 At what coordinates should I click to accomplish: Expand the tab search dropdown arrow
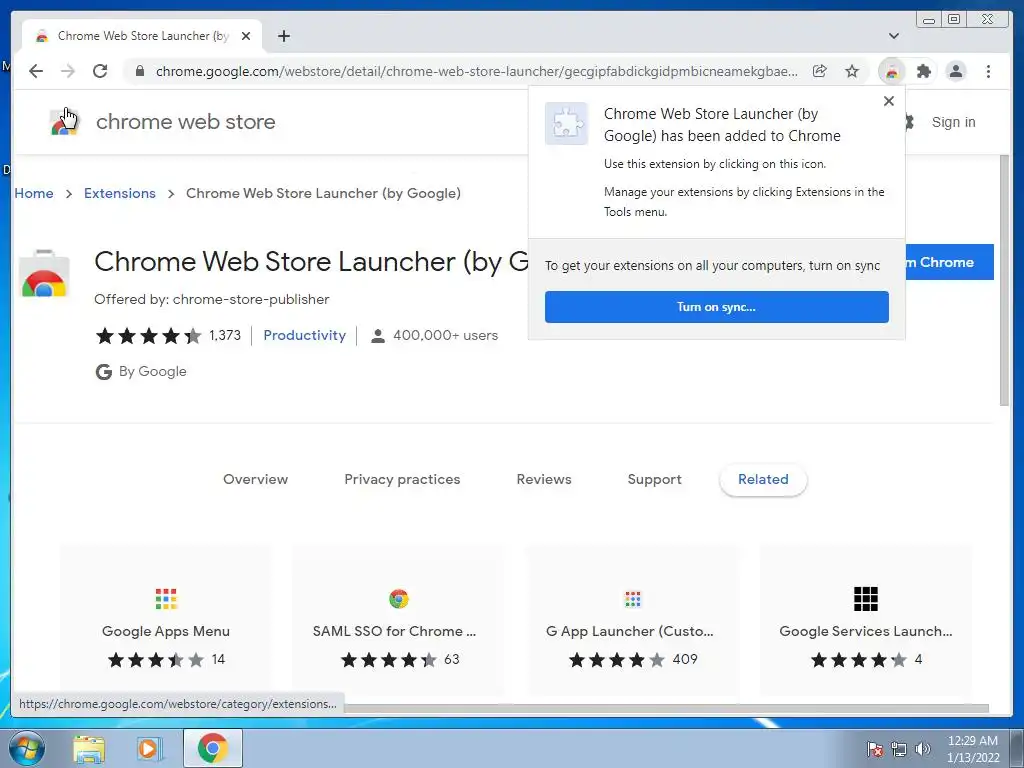coord(894,36)
